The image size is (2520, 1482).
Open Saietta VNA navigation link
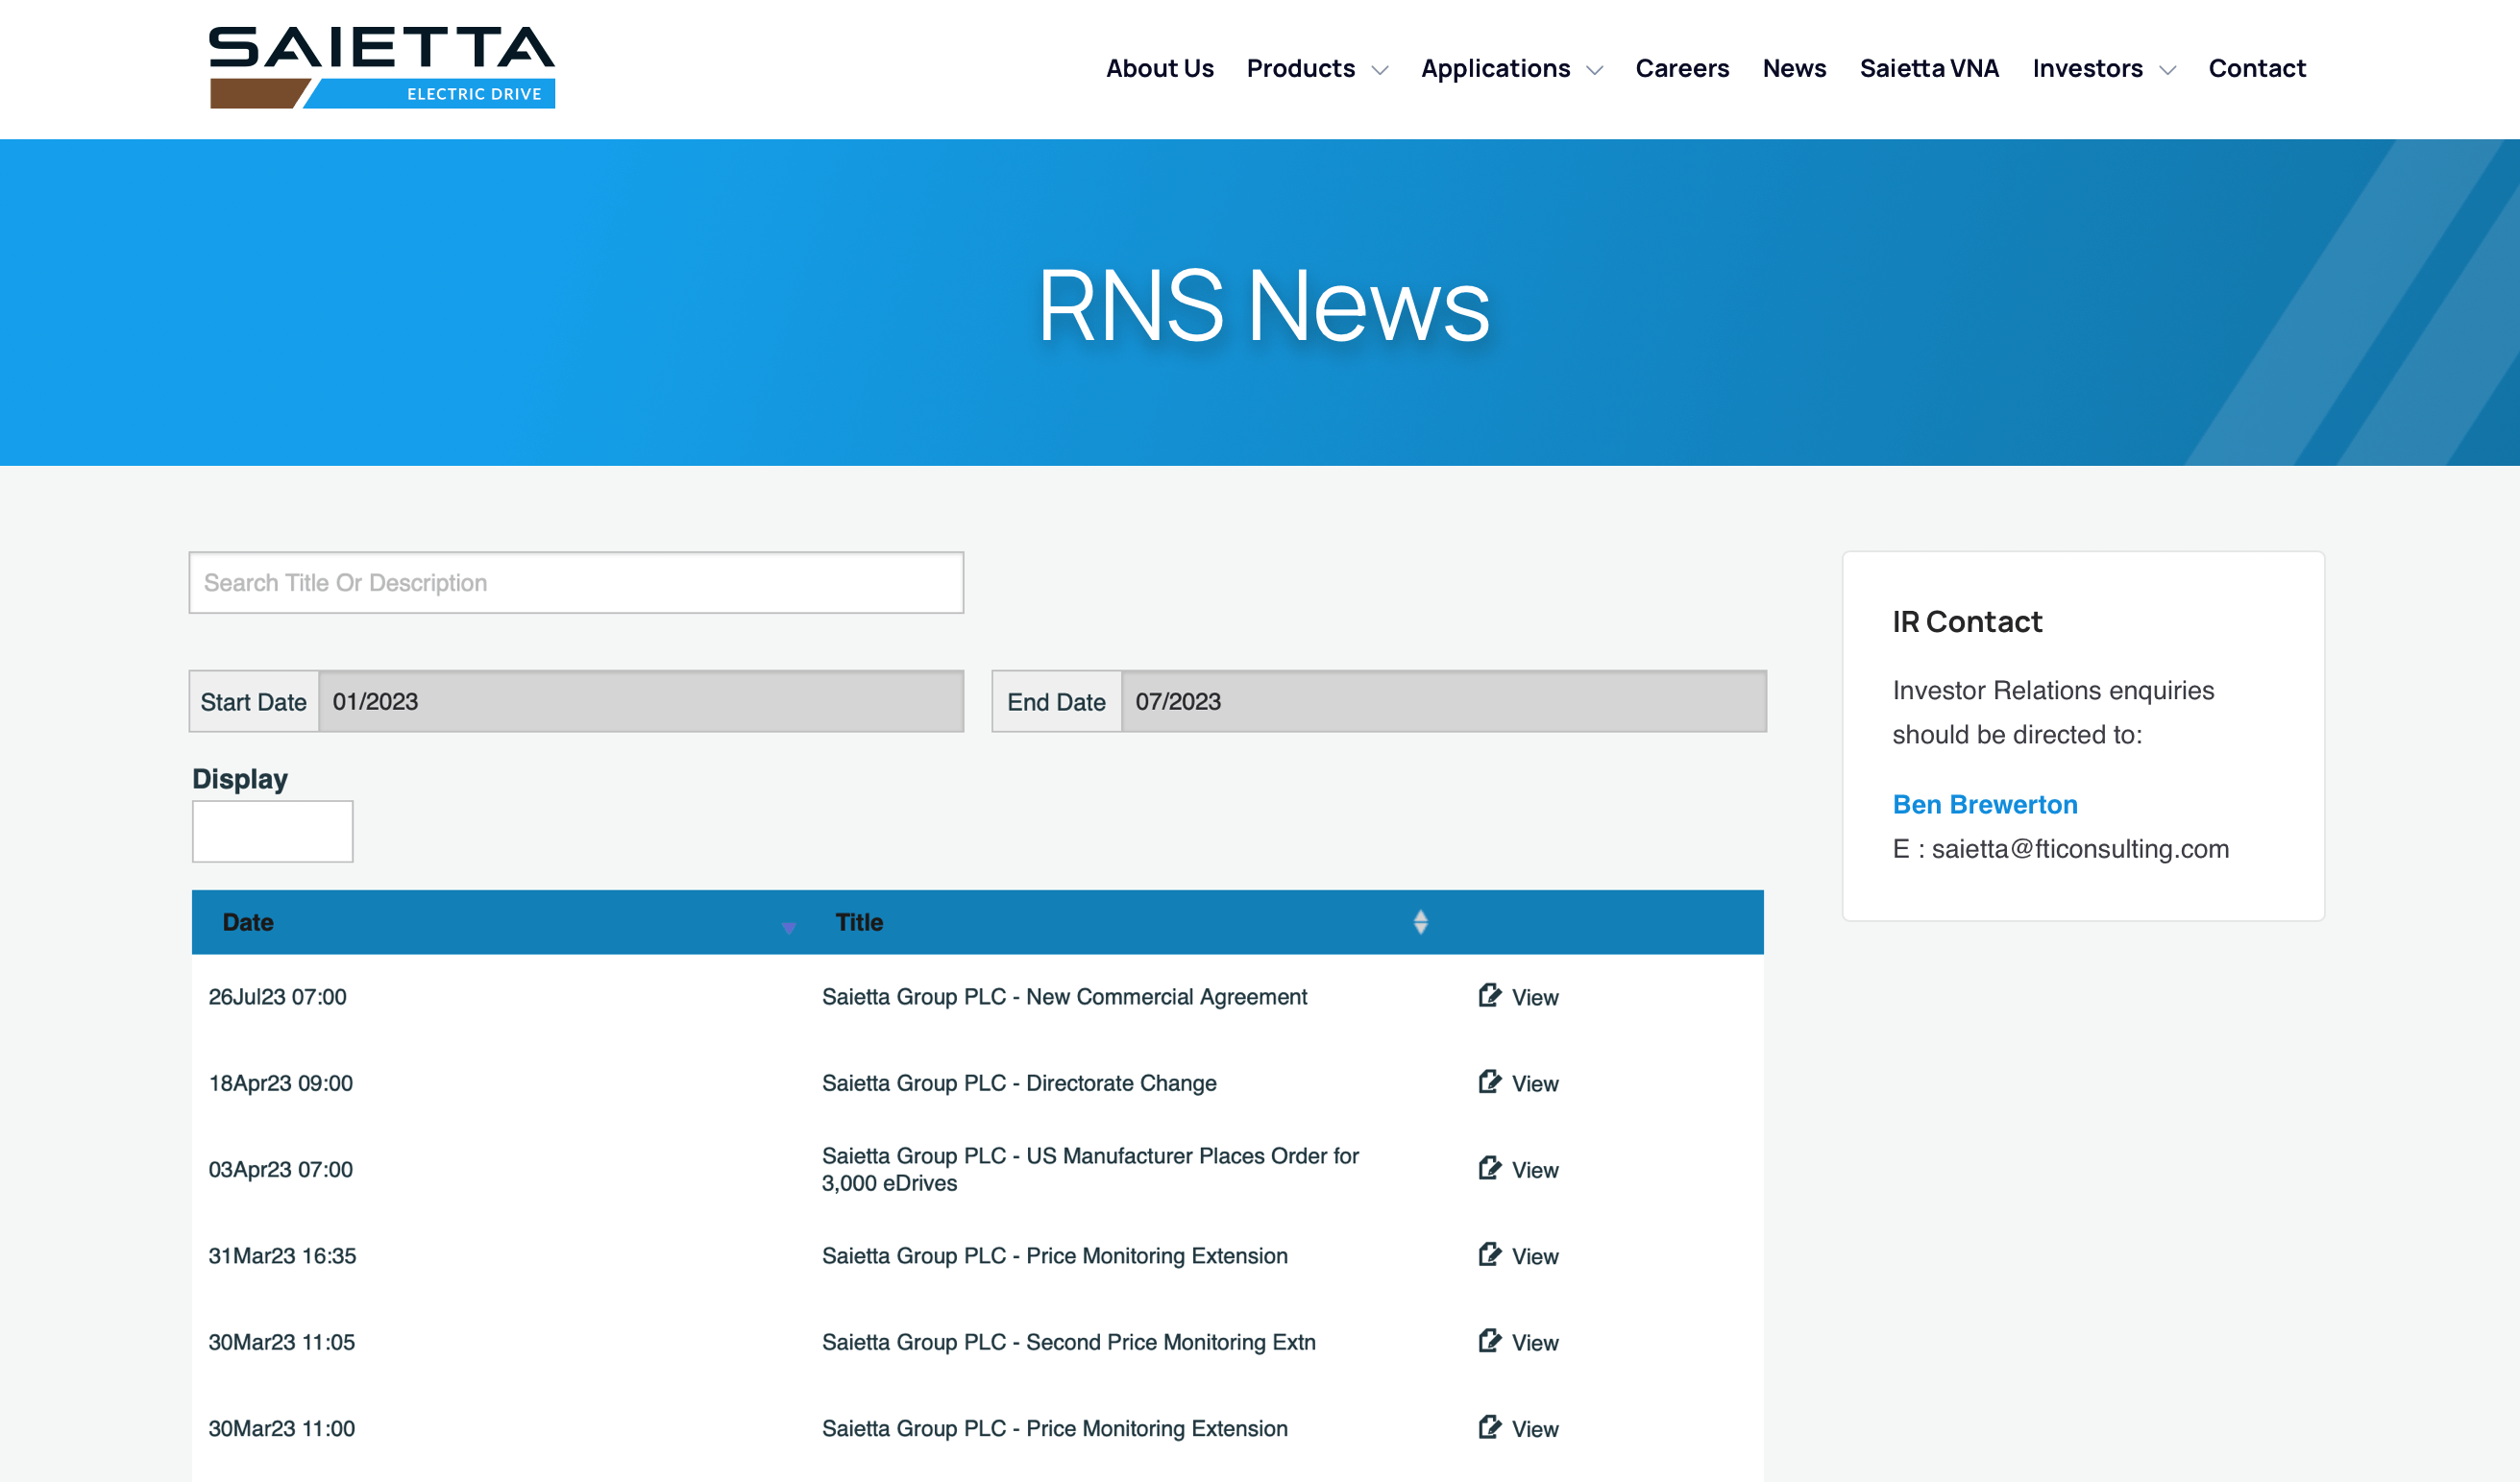tap(1928, 69)
